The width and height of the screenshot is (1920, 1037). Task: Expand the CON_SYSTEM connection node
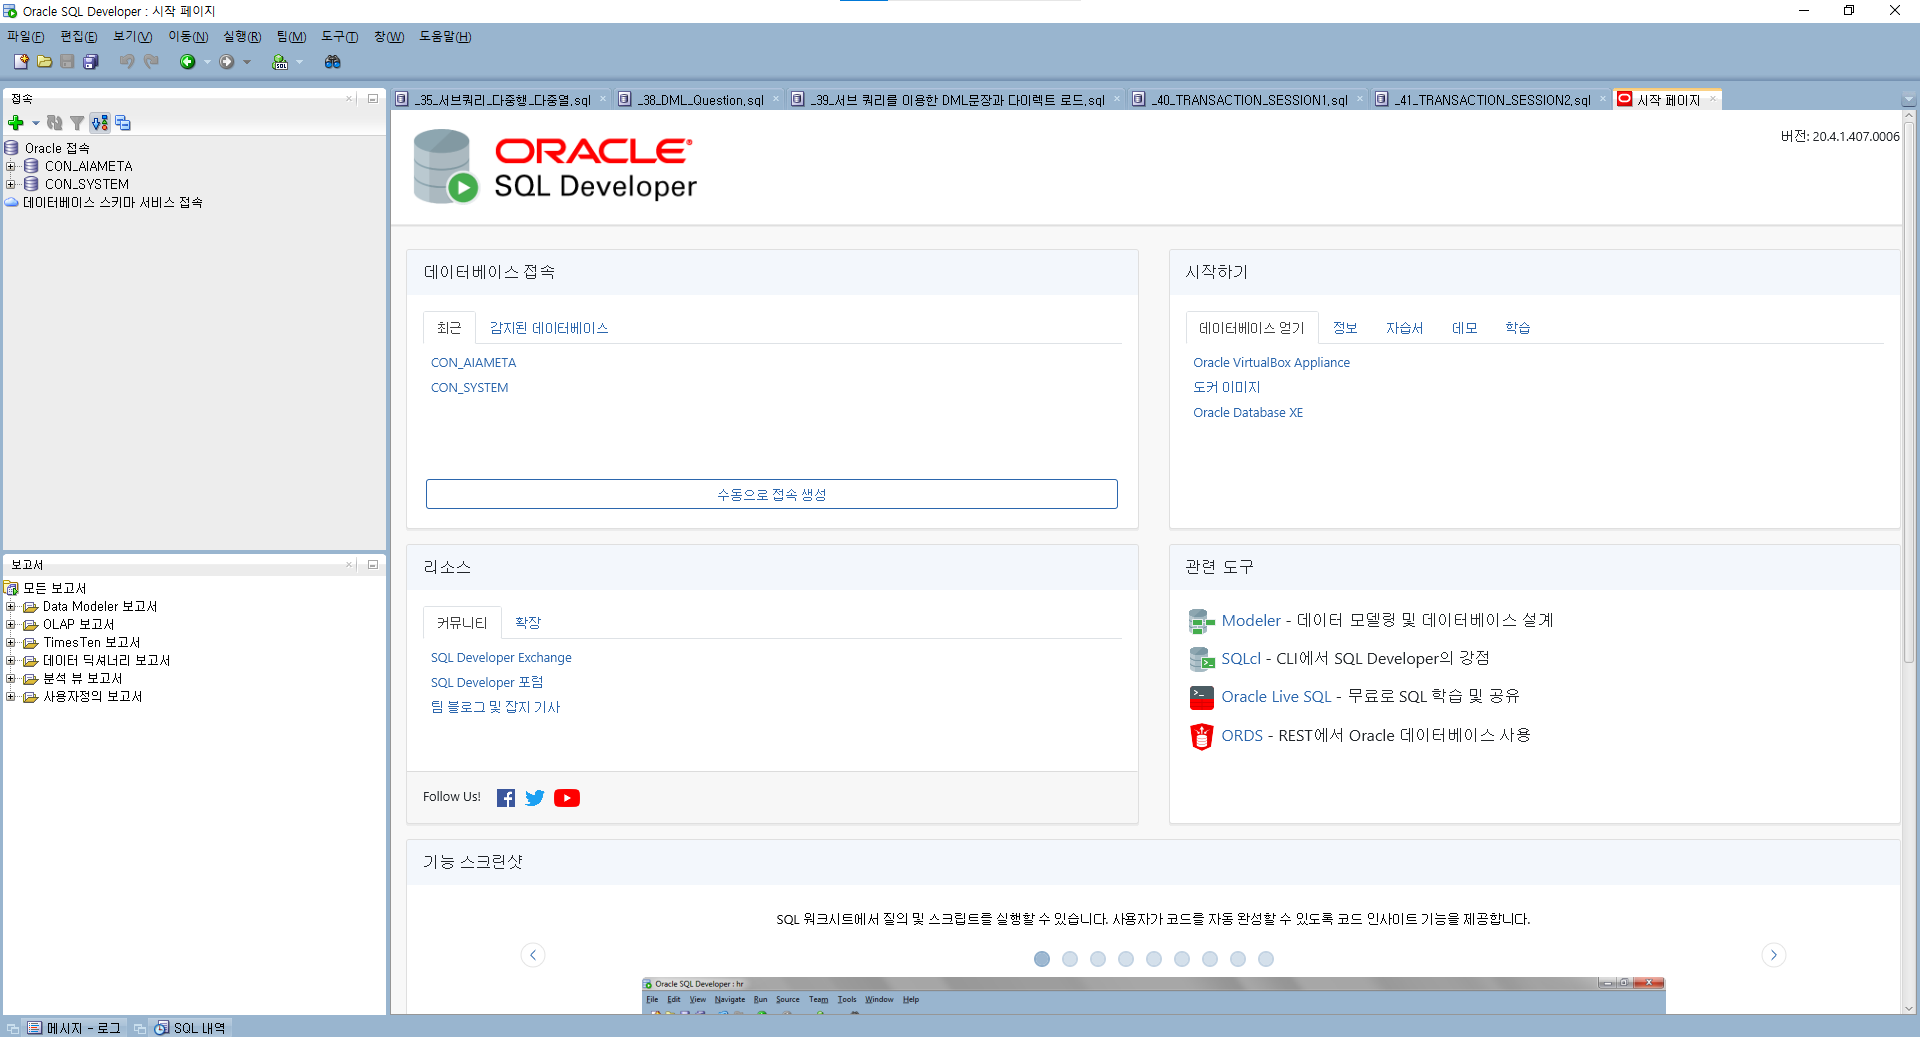10,184
